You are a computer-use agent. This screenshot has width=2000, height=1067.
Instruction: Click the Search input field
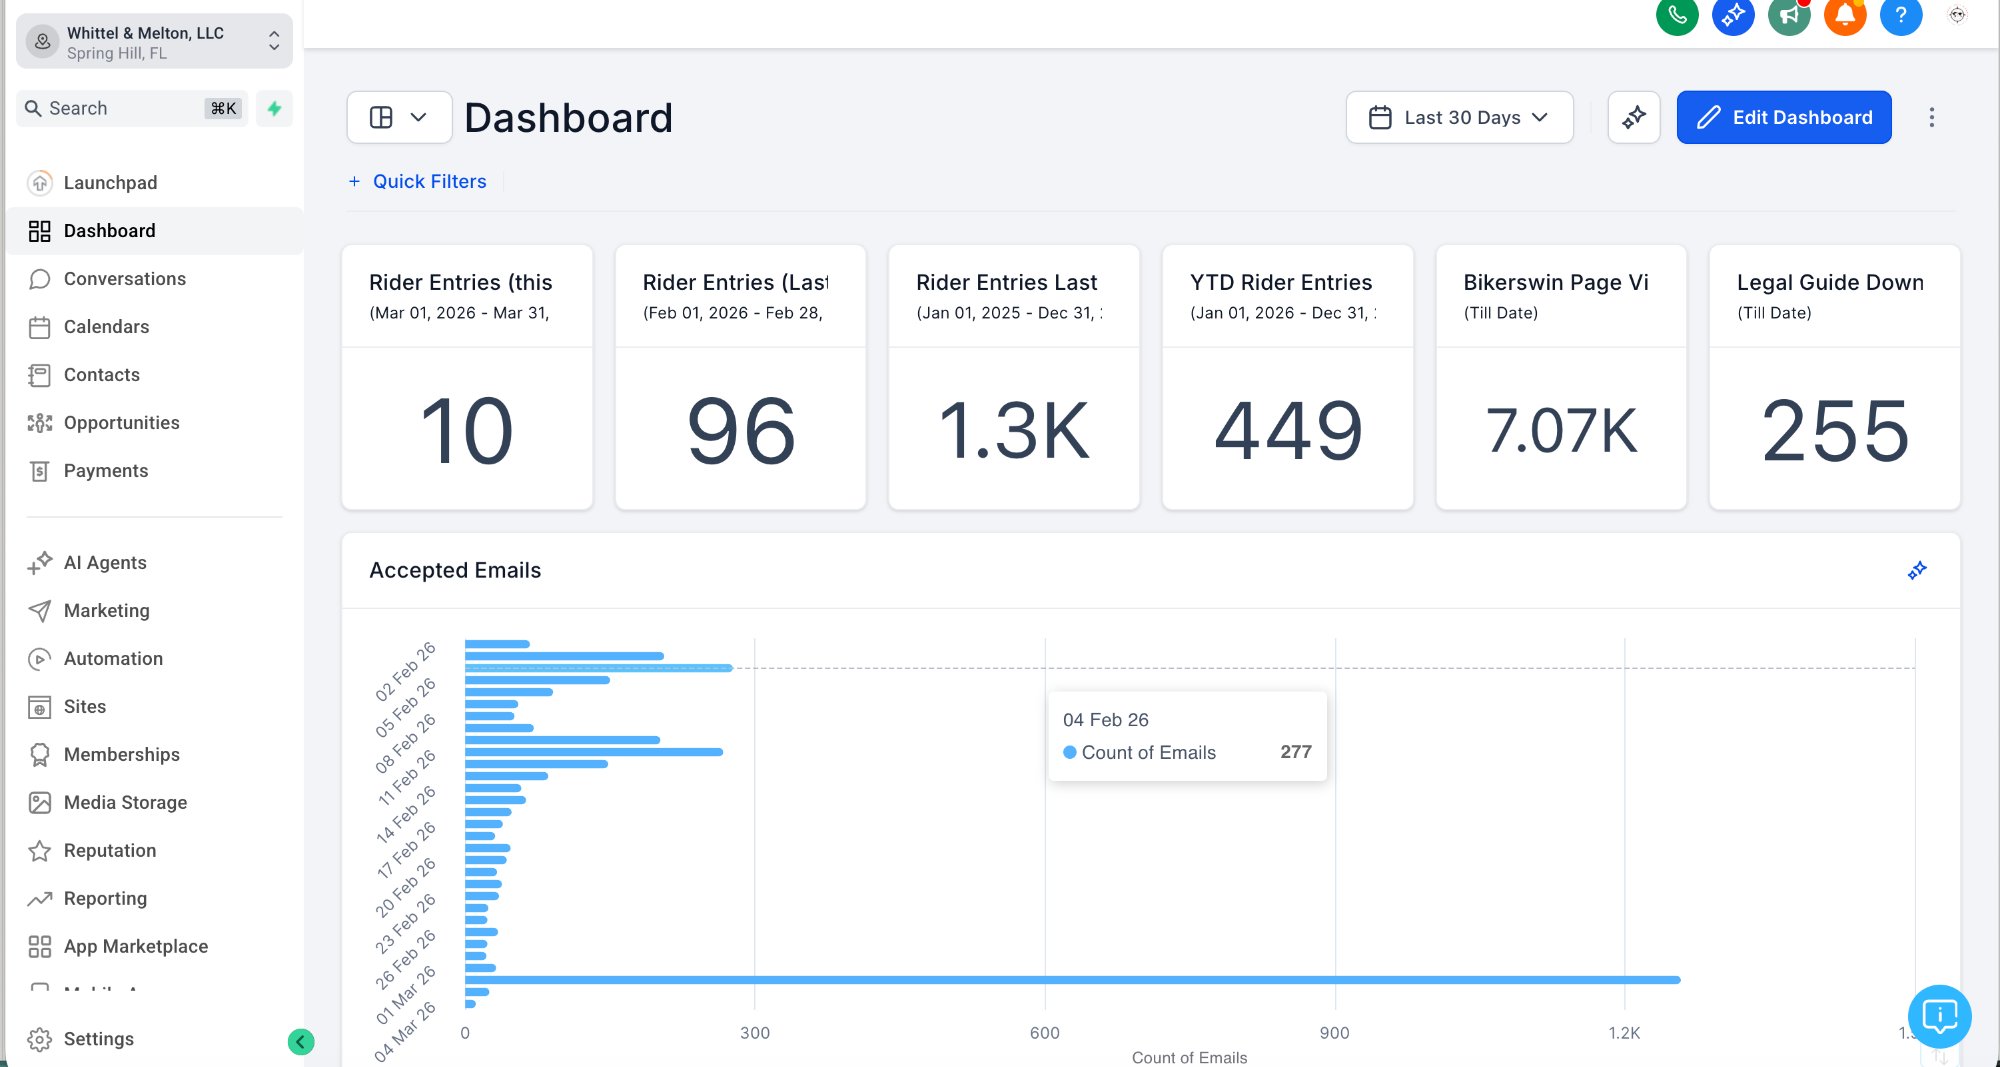tap(131, 108)
